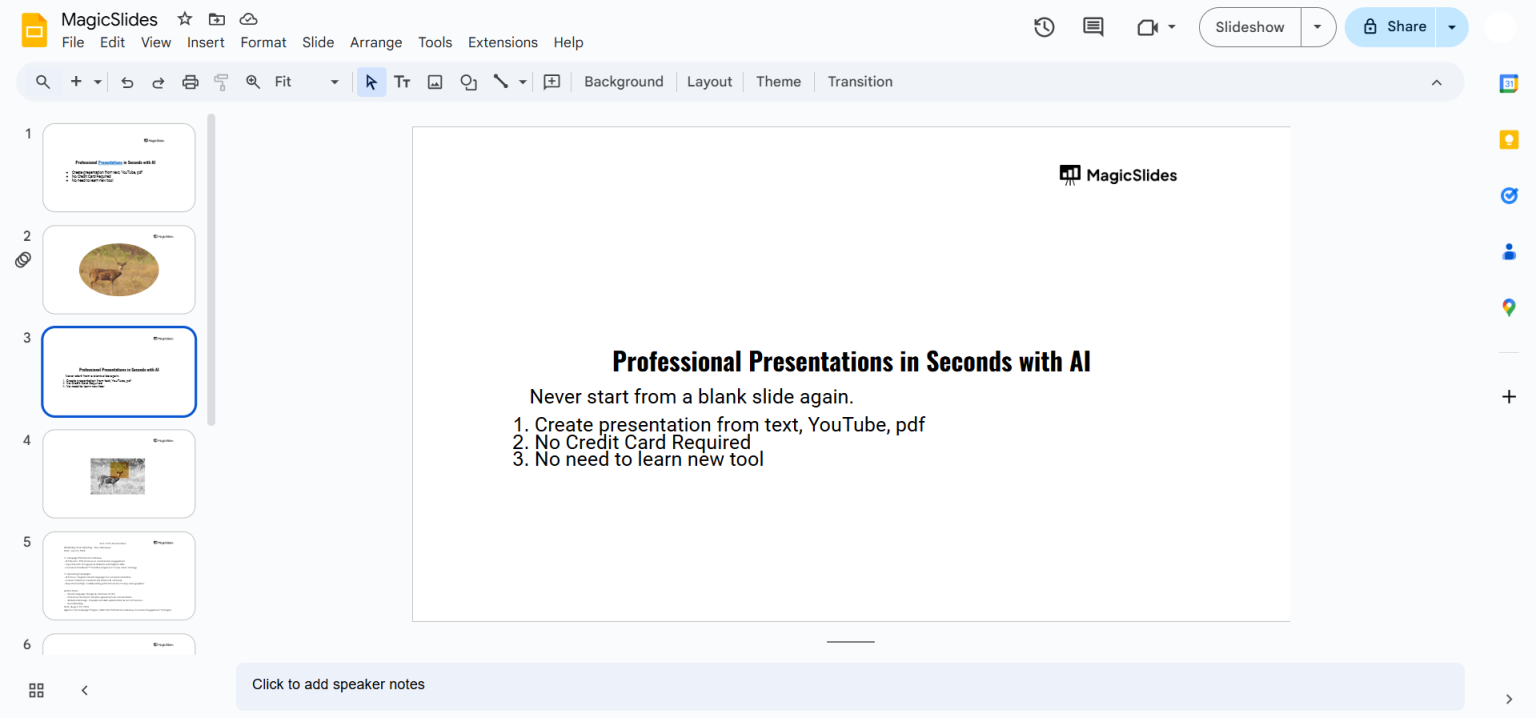Open version history clock icon
The image size is (1536, 718).
(1044, 27)
